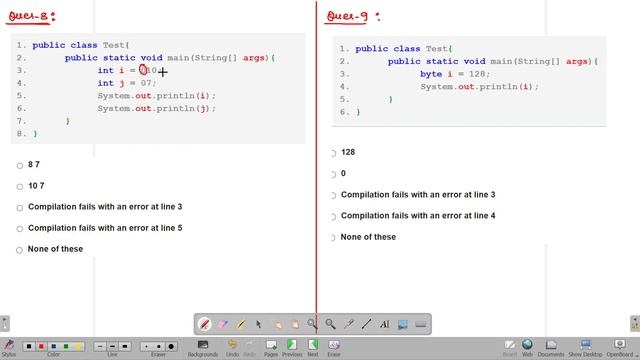The width and height of the screenshot is (640, 360).
Task: Activate the zoom out magnifier
Action: coord(330,324)
